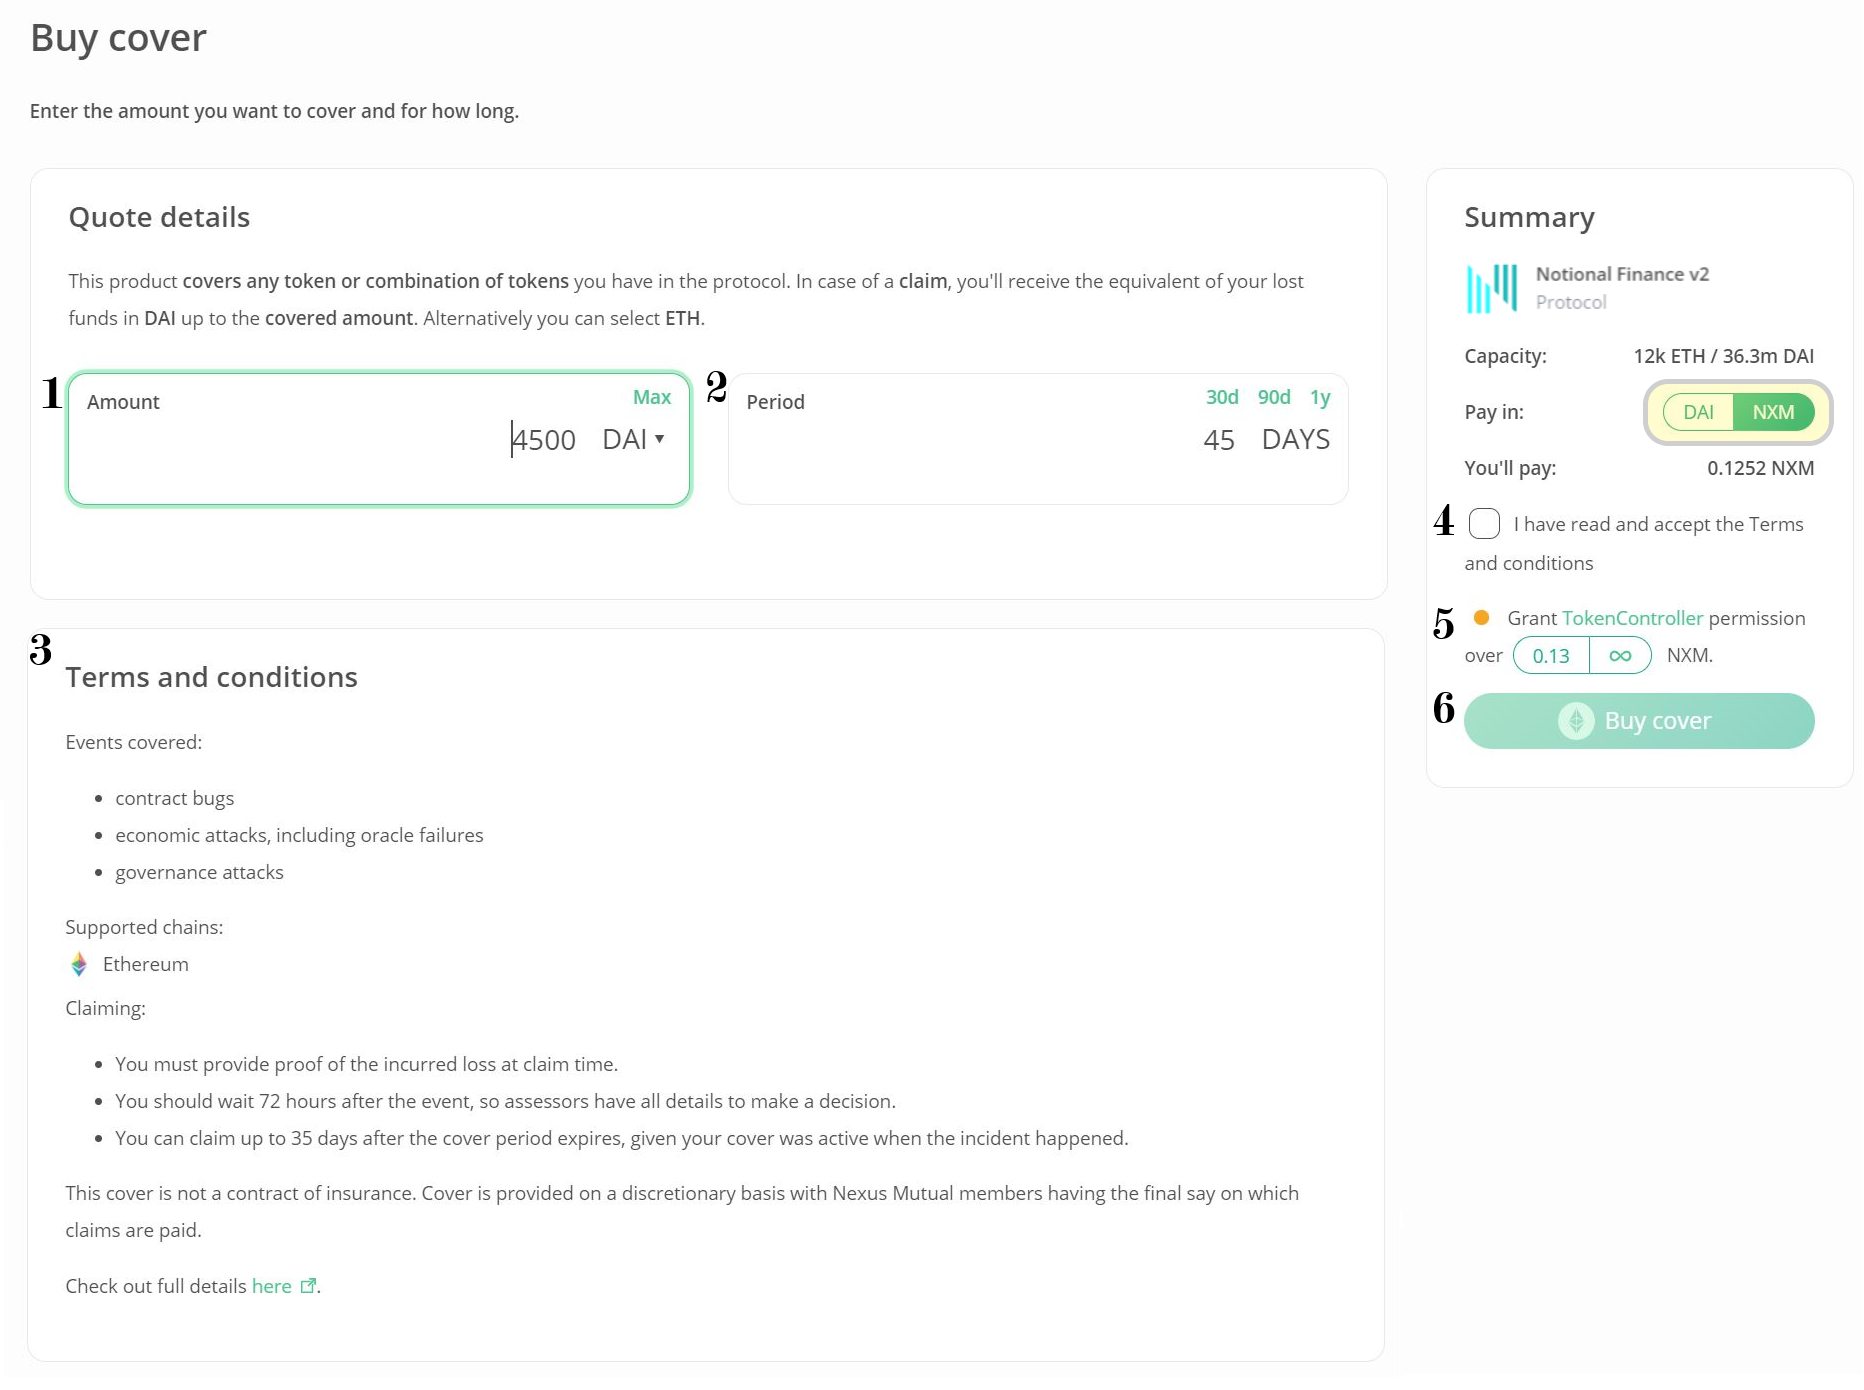Click the '0.1252 NXM' payment value
The width and height of the screenshot is (1864, 1390).
[1760, 468]
